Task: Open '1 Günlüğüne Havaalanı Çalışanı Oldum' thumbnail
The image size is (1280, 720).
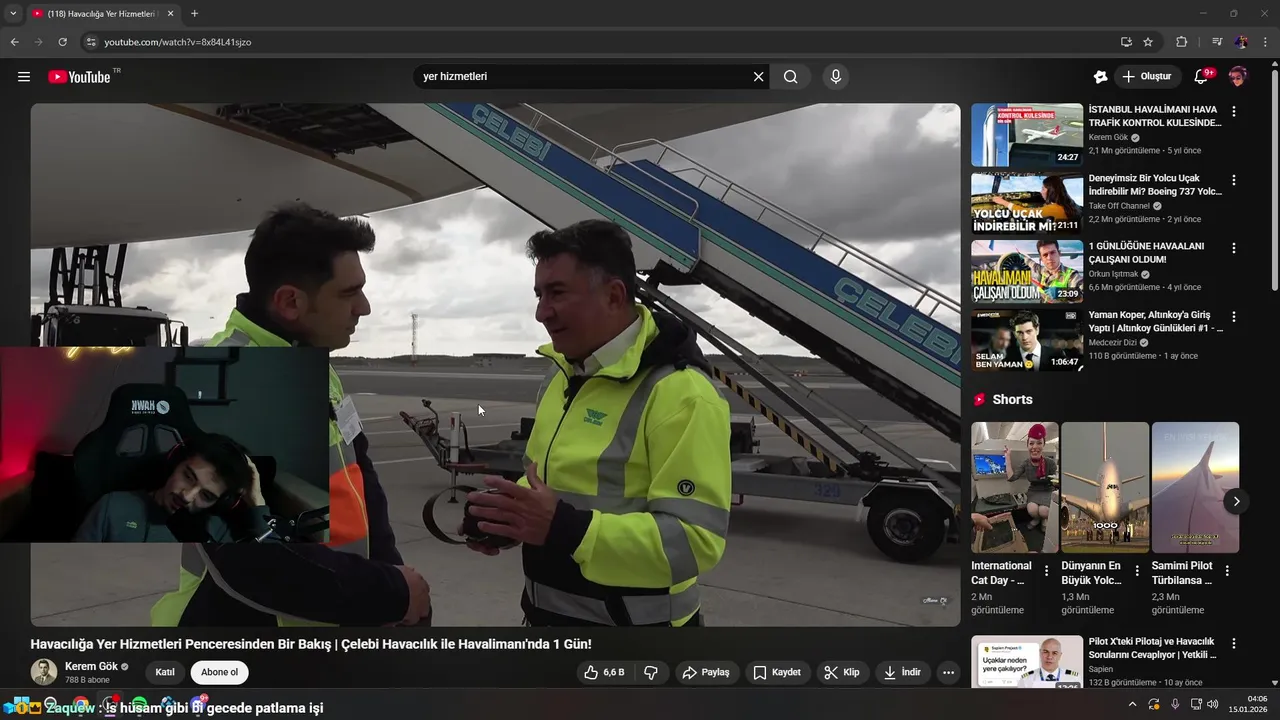Action: 1026,272
